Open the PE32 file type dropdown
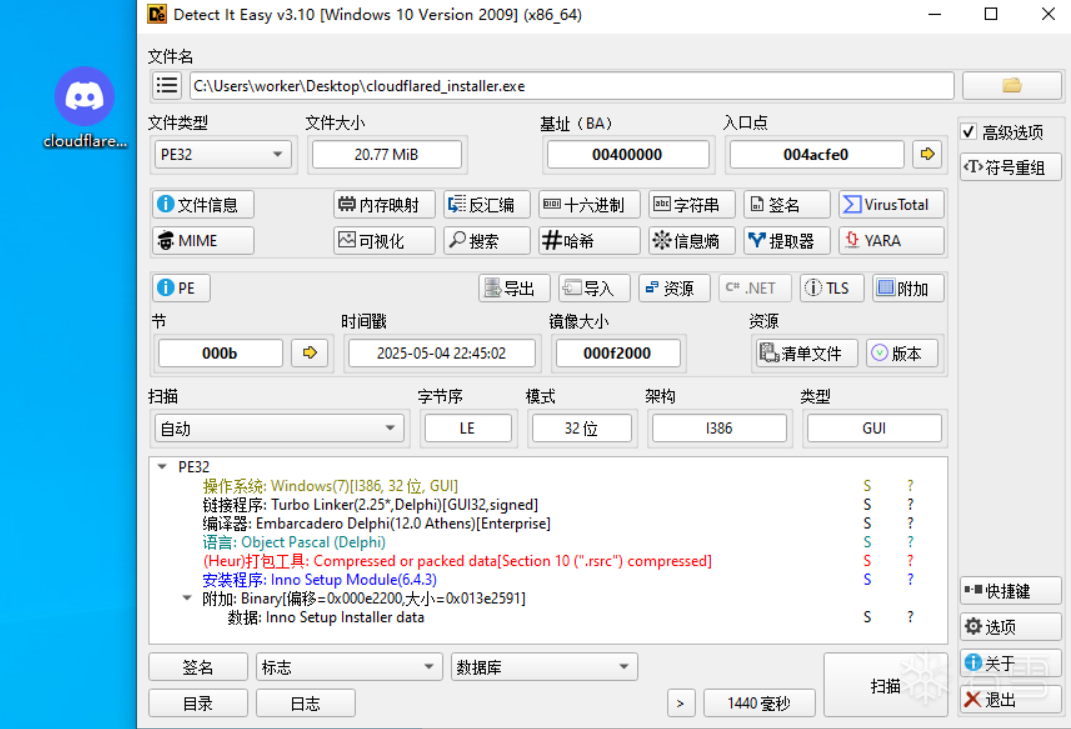 [x=223, y=154]
